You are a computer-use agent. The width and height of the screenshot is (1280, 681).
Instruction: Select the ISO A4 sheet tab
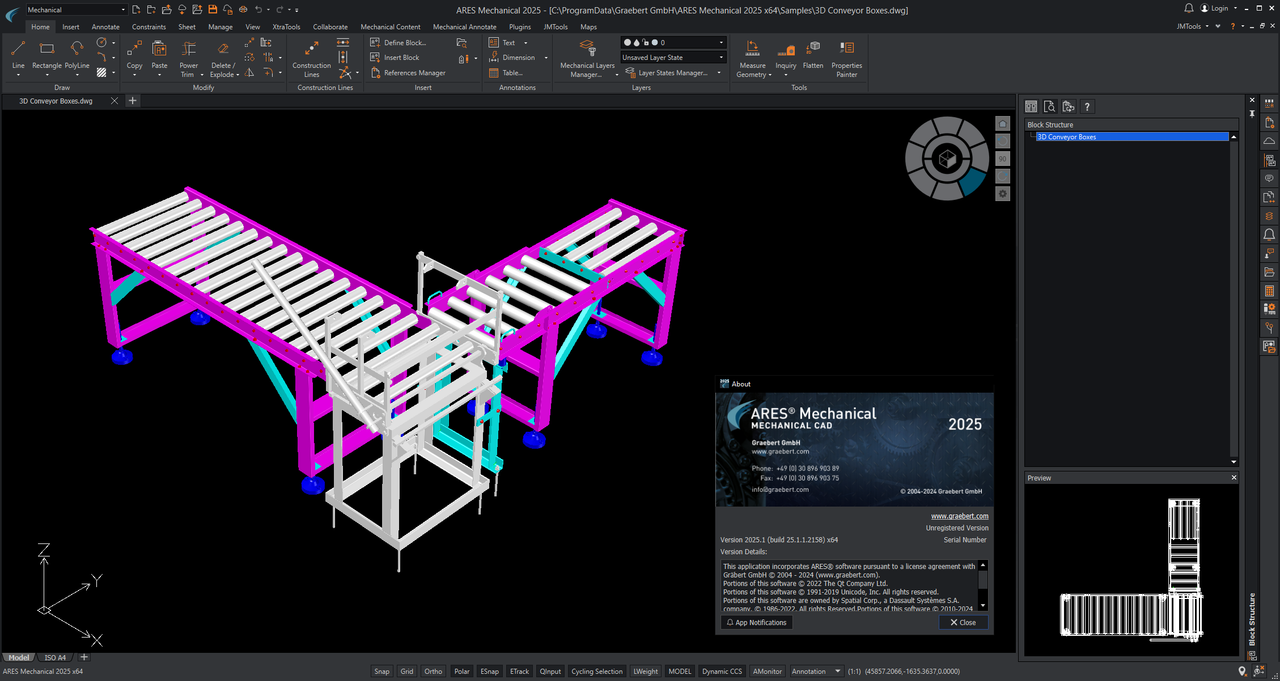point(55,657)
